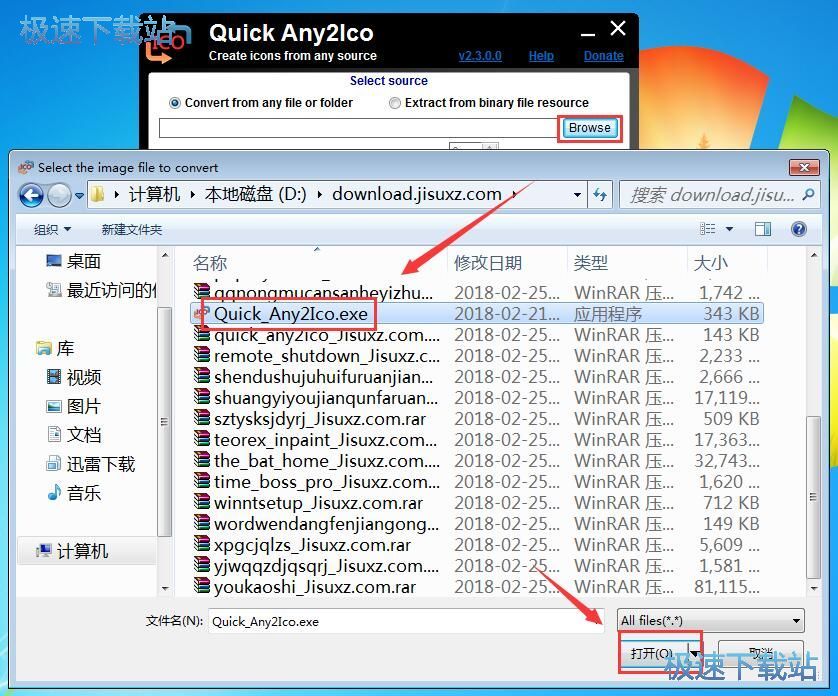The height and width of the screenshot is (696, 838).
Task: Click the source path field in Quick Any2Ico
Action: (x=358, y=128)
